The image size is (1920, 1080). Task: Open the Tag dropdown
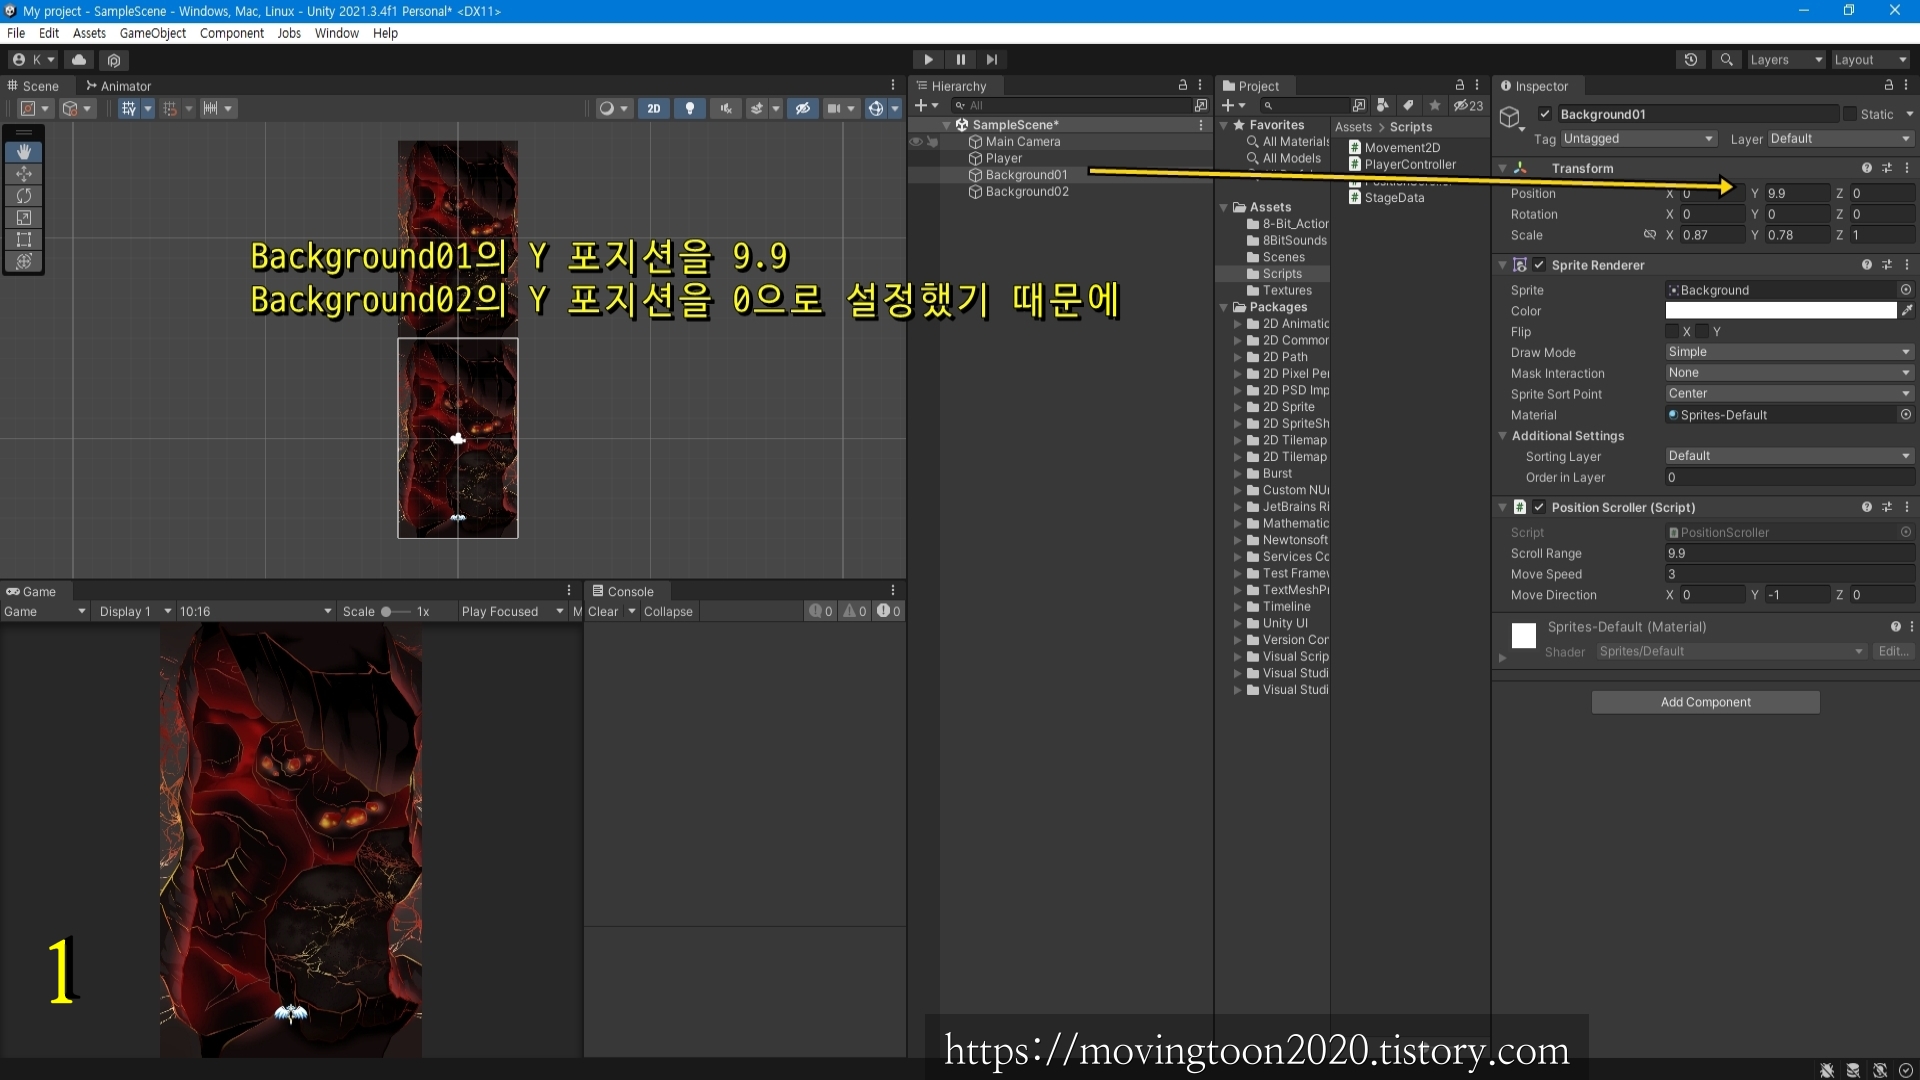1638,139
